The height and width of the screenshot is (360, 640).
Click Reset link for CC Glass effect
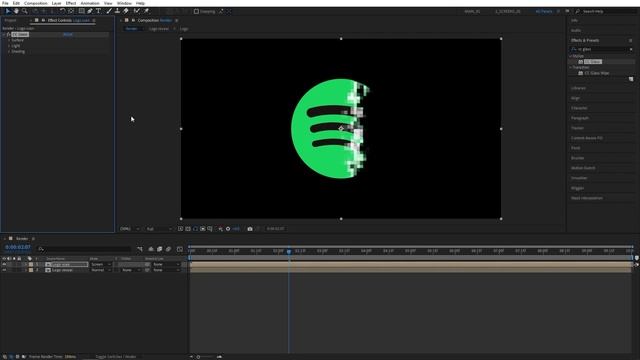point(68,35)
